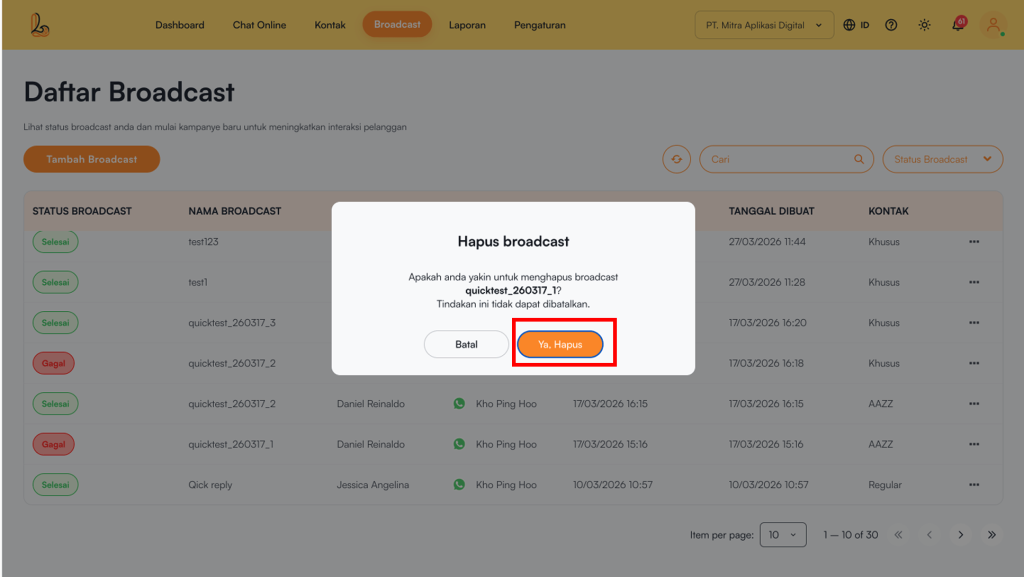Open PT. Mitra Aplikasi Digital company dropdown
This screenshot has width=1024, height=577.
[x=764, y=25]
